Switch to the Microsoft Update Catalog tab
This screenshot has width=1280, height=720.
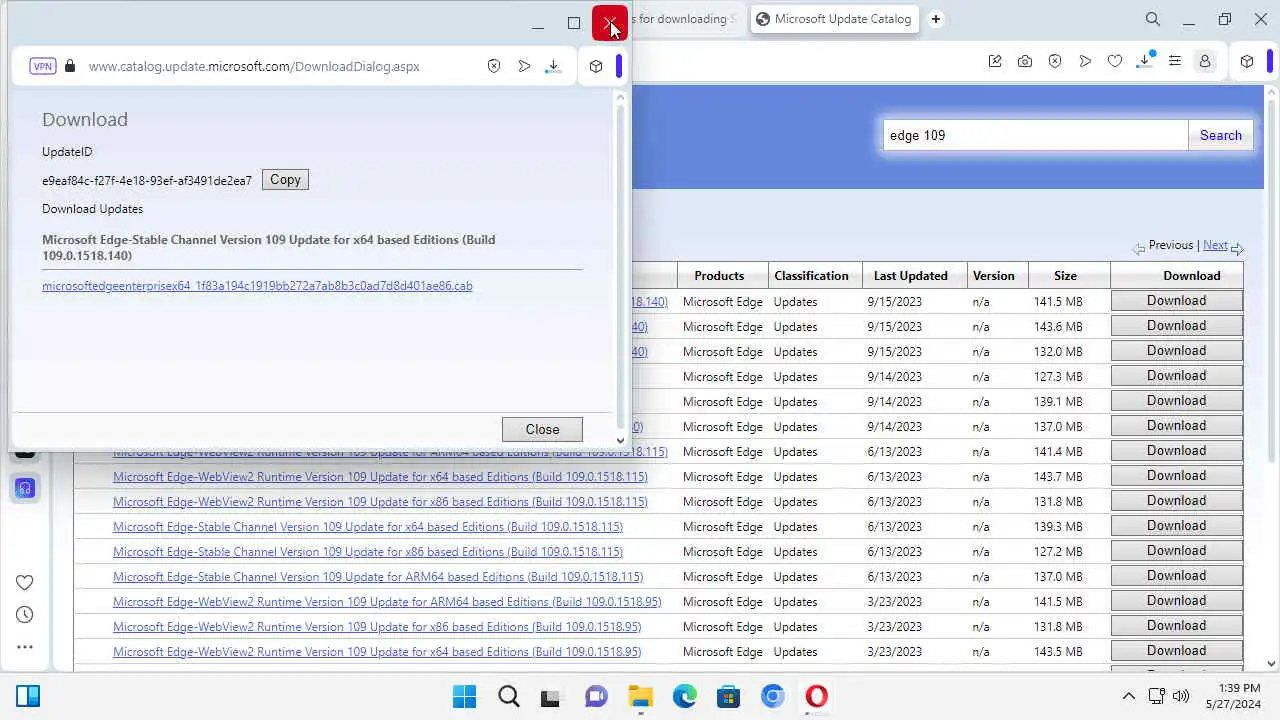834,19
